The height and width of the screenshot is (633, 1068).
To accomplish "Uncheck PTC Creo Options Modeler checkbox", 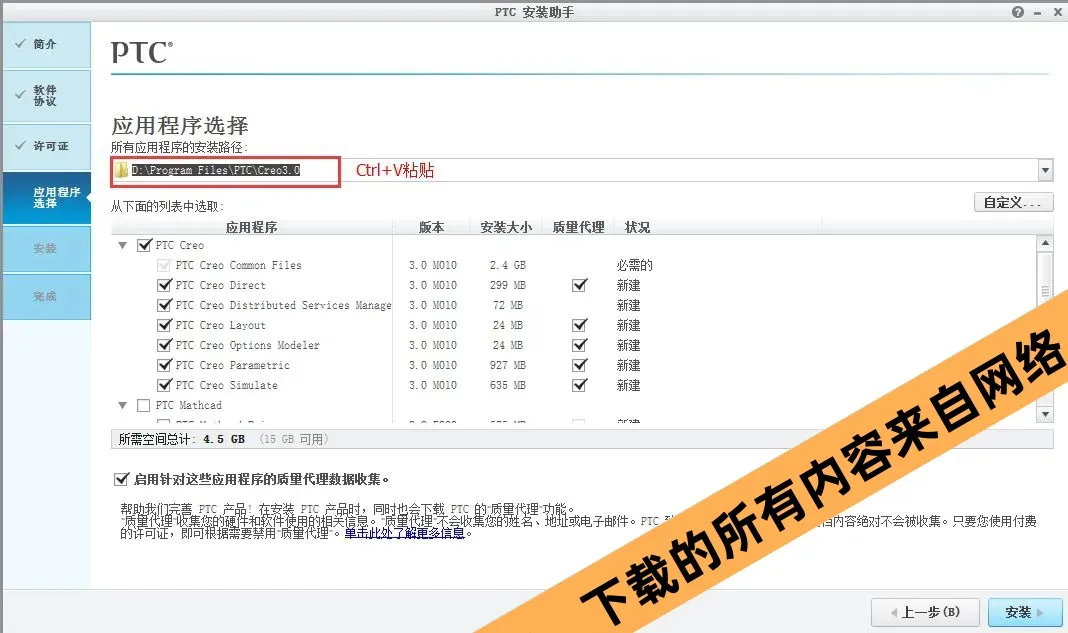I will pos(164,345).
